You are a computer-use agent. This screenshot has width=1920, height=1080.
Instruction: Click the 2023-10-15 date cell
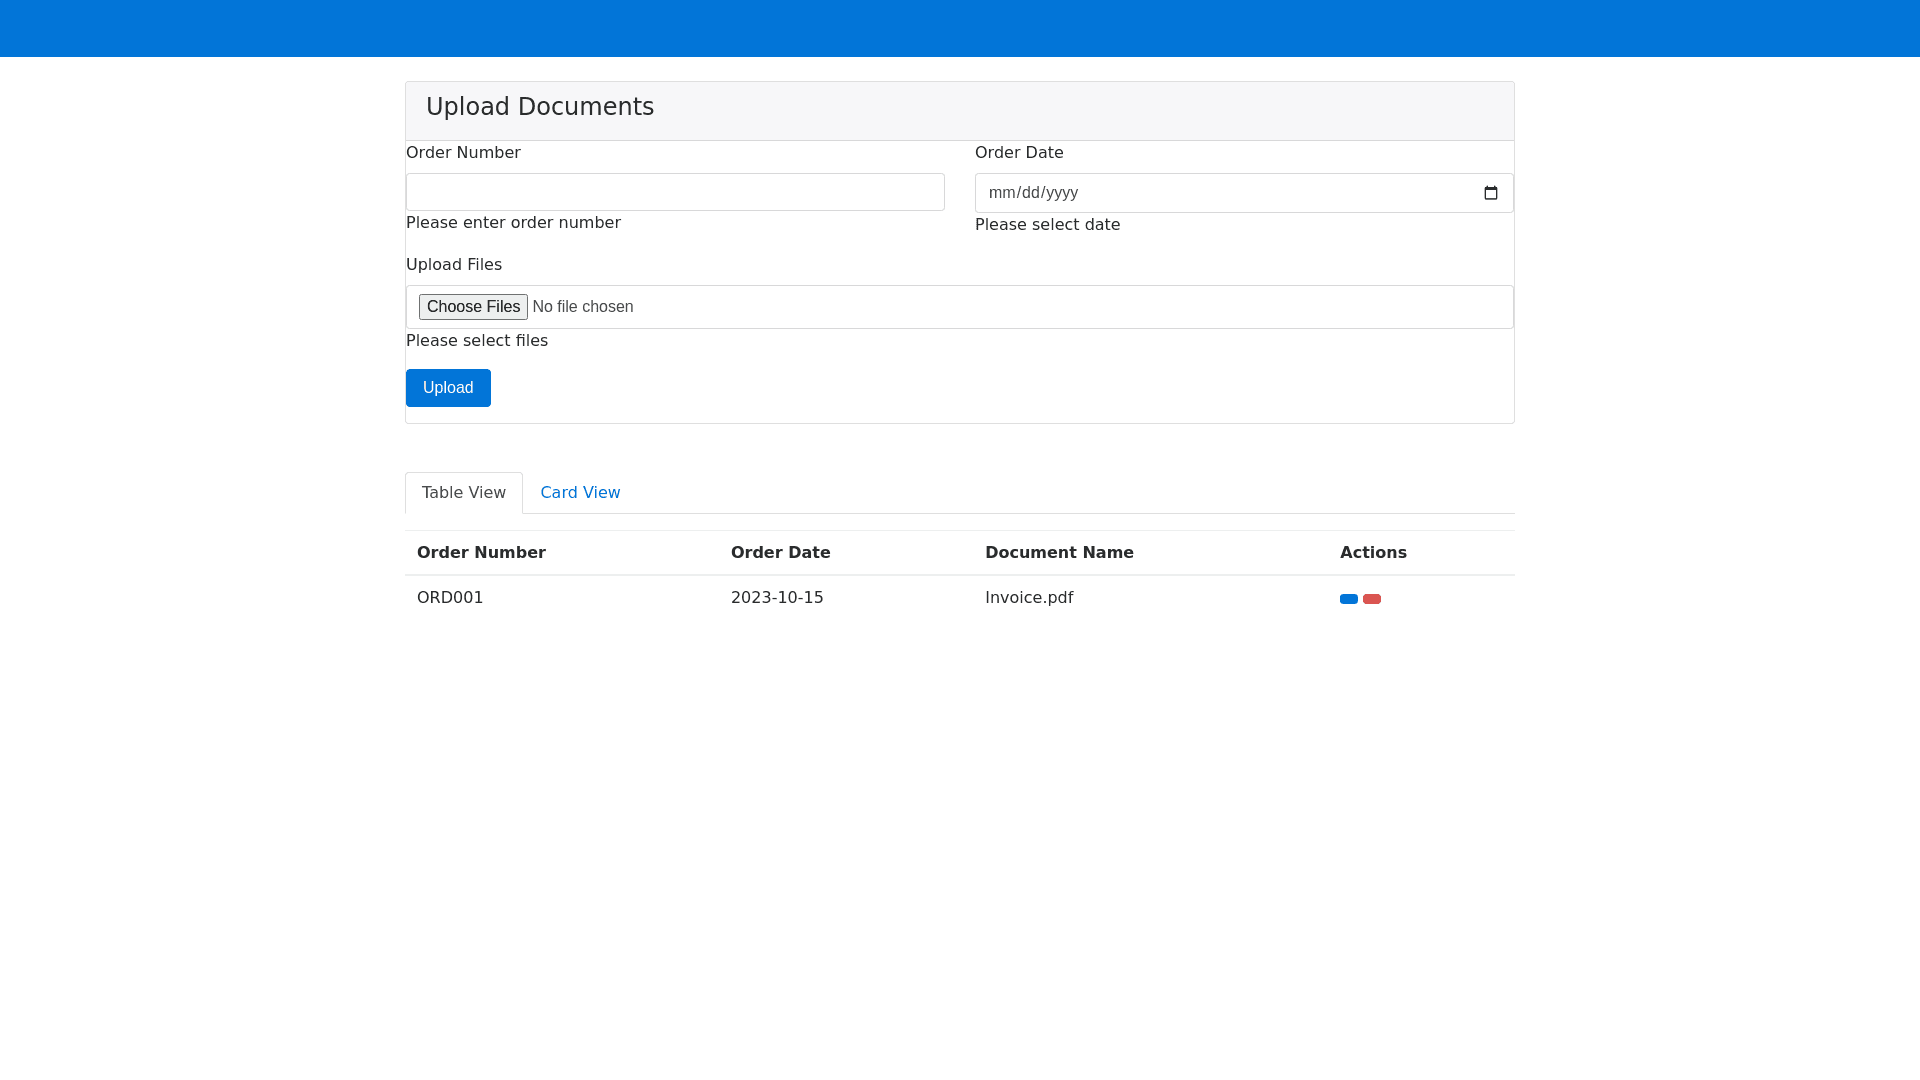(777, 598)
